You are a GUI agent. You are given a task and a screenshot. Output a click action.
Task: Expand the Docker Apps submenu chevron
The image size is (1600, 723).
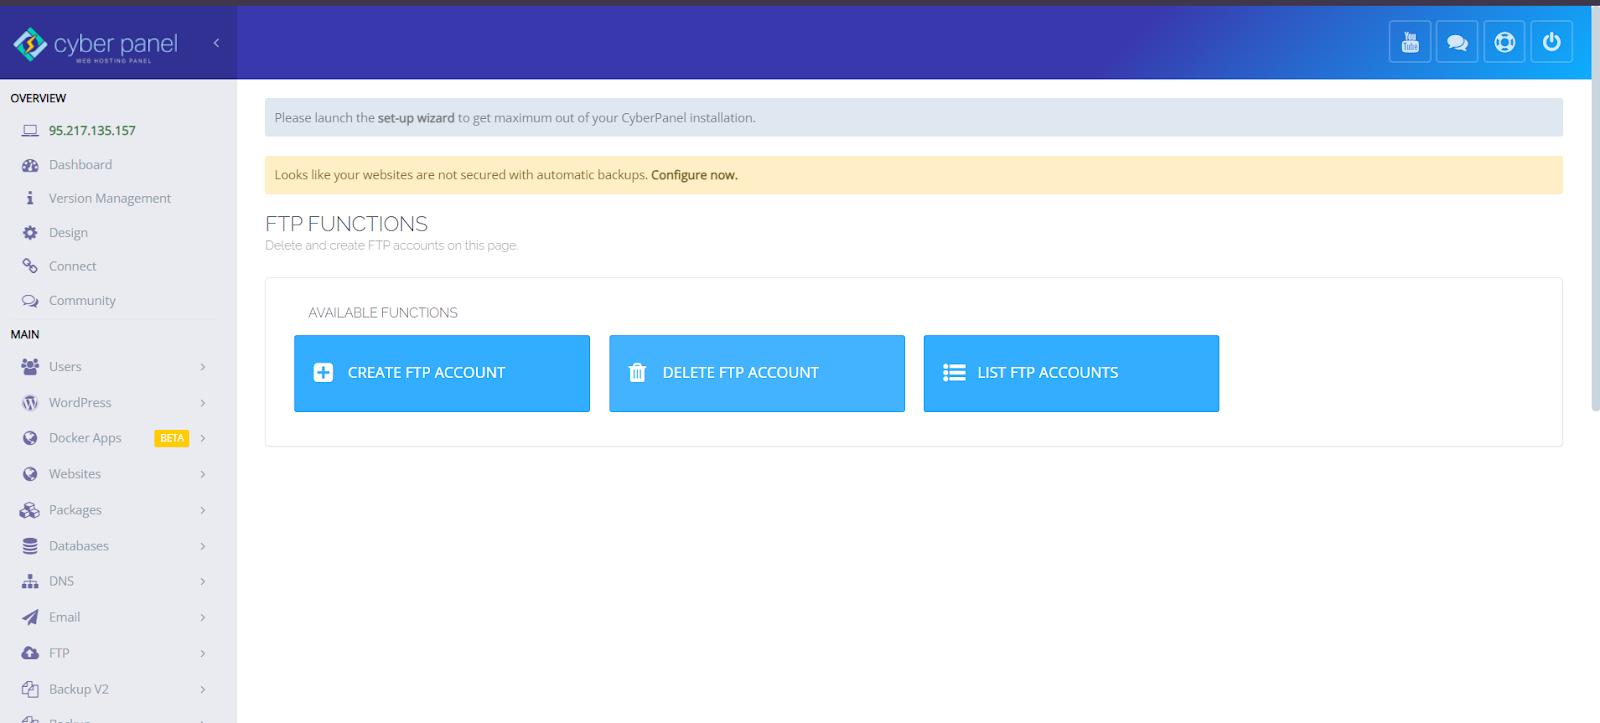click(x=202, y=438)
